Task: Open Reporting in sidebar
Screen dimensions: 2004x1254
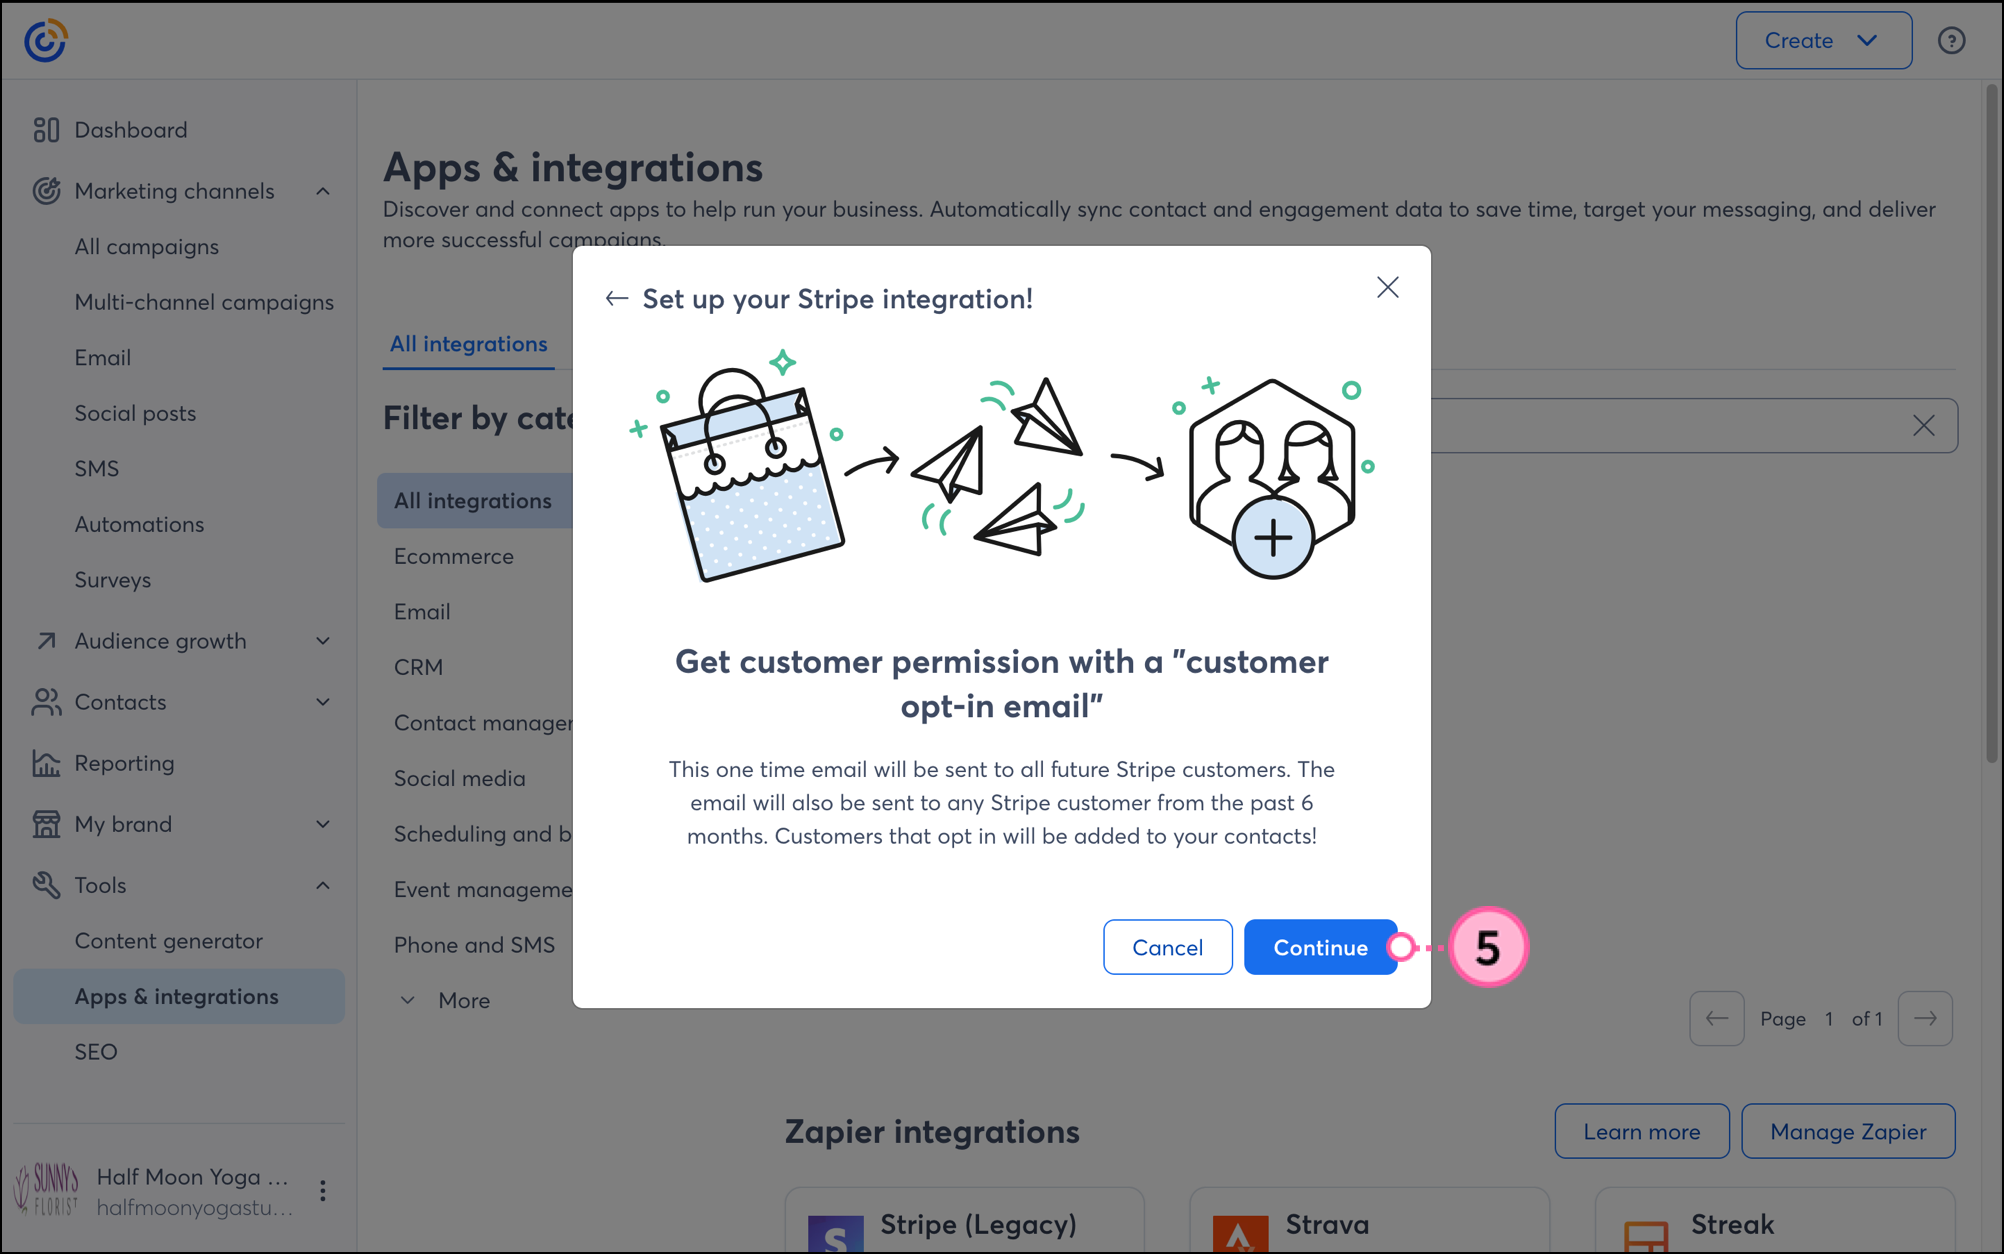Action: coord(124,763)
